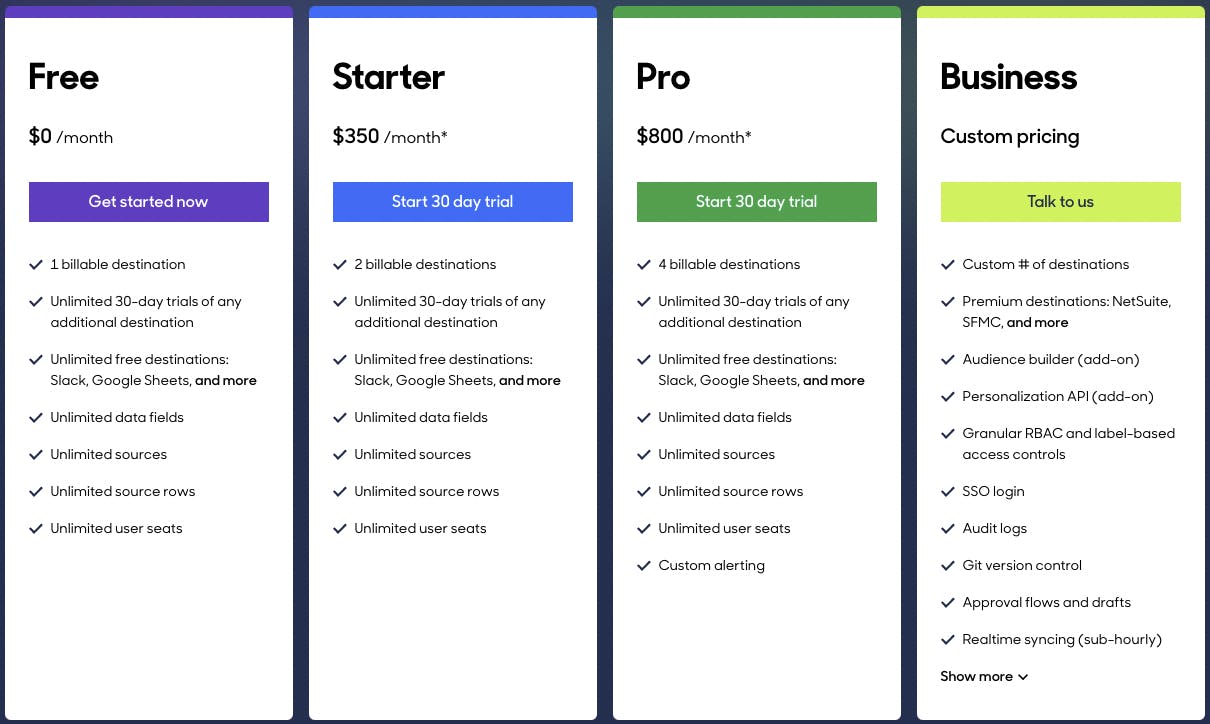The image size is (1210, 724).
Task: Click checkmark beside Audit logs
Action: point(948,529)
